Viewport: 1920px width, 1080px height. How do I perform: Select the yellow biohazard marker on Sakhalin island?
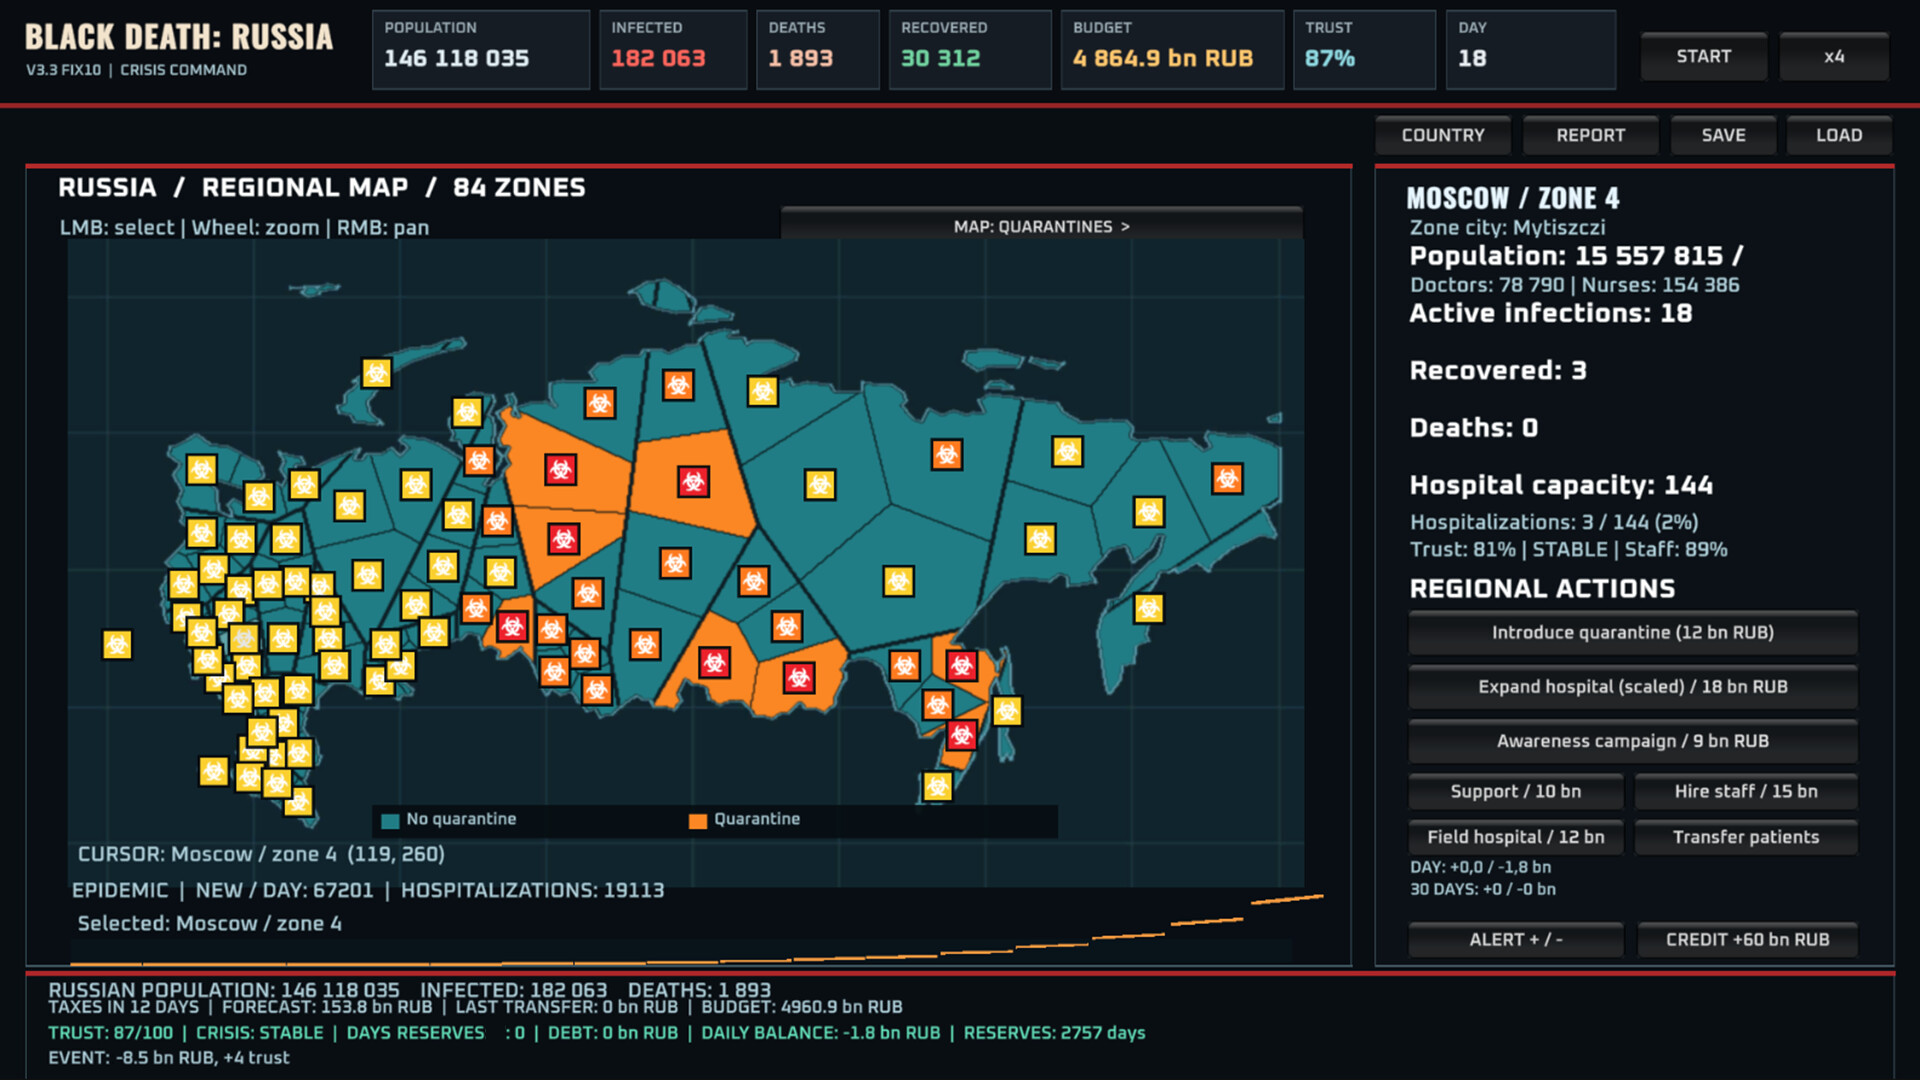1007,711
